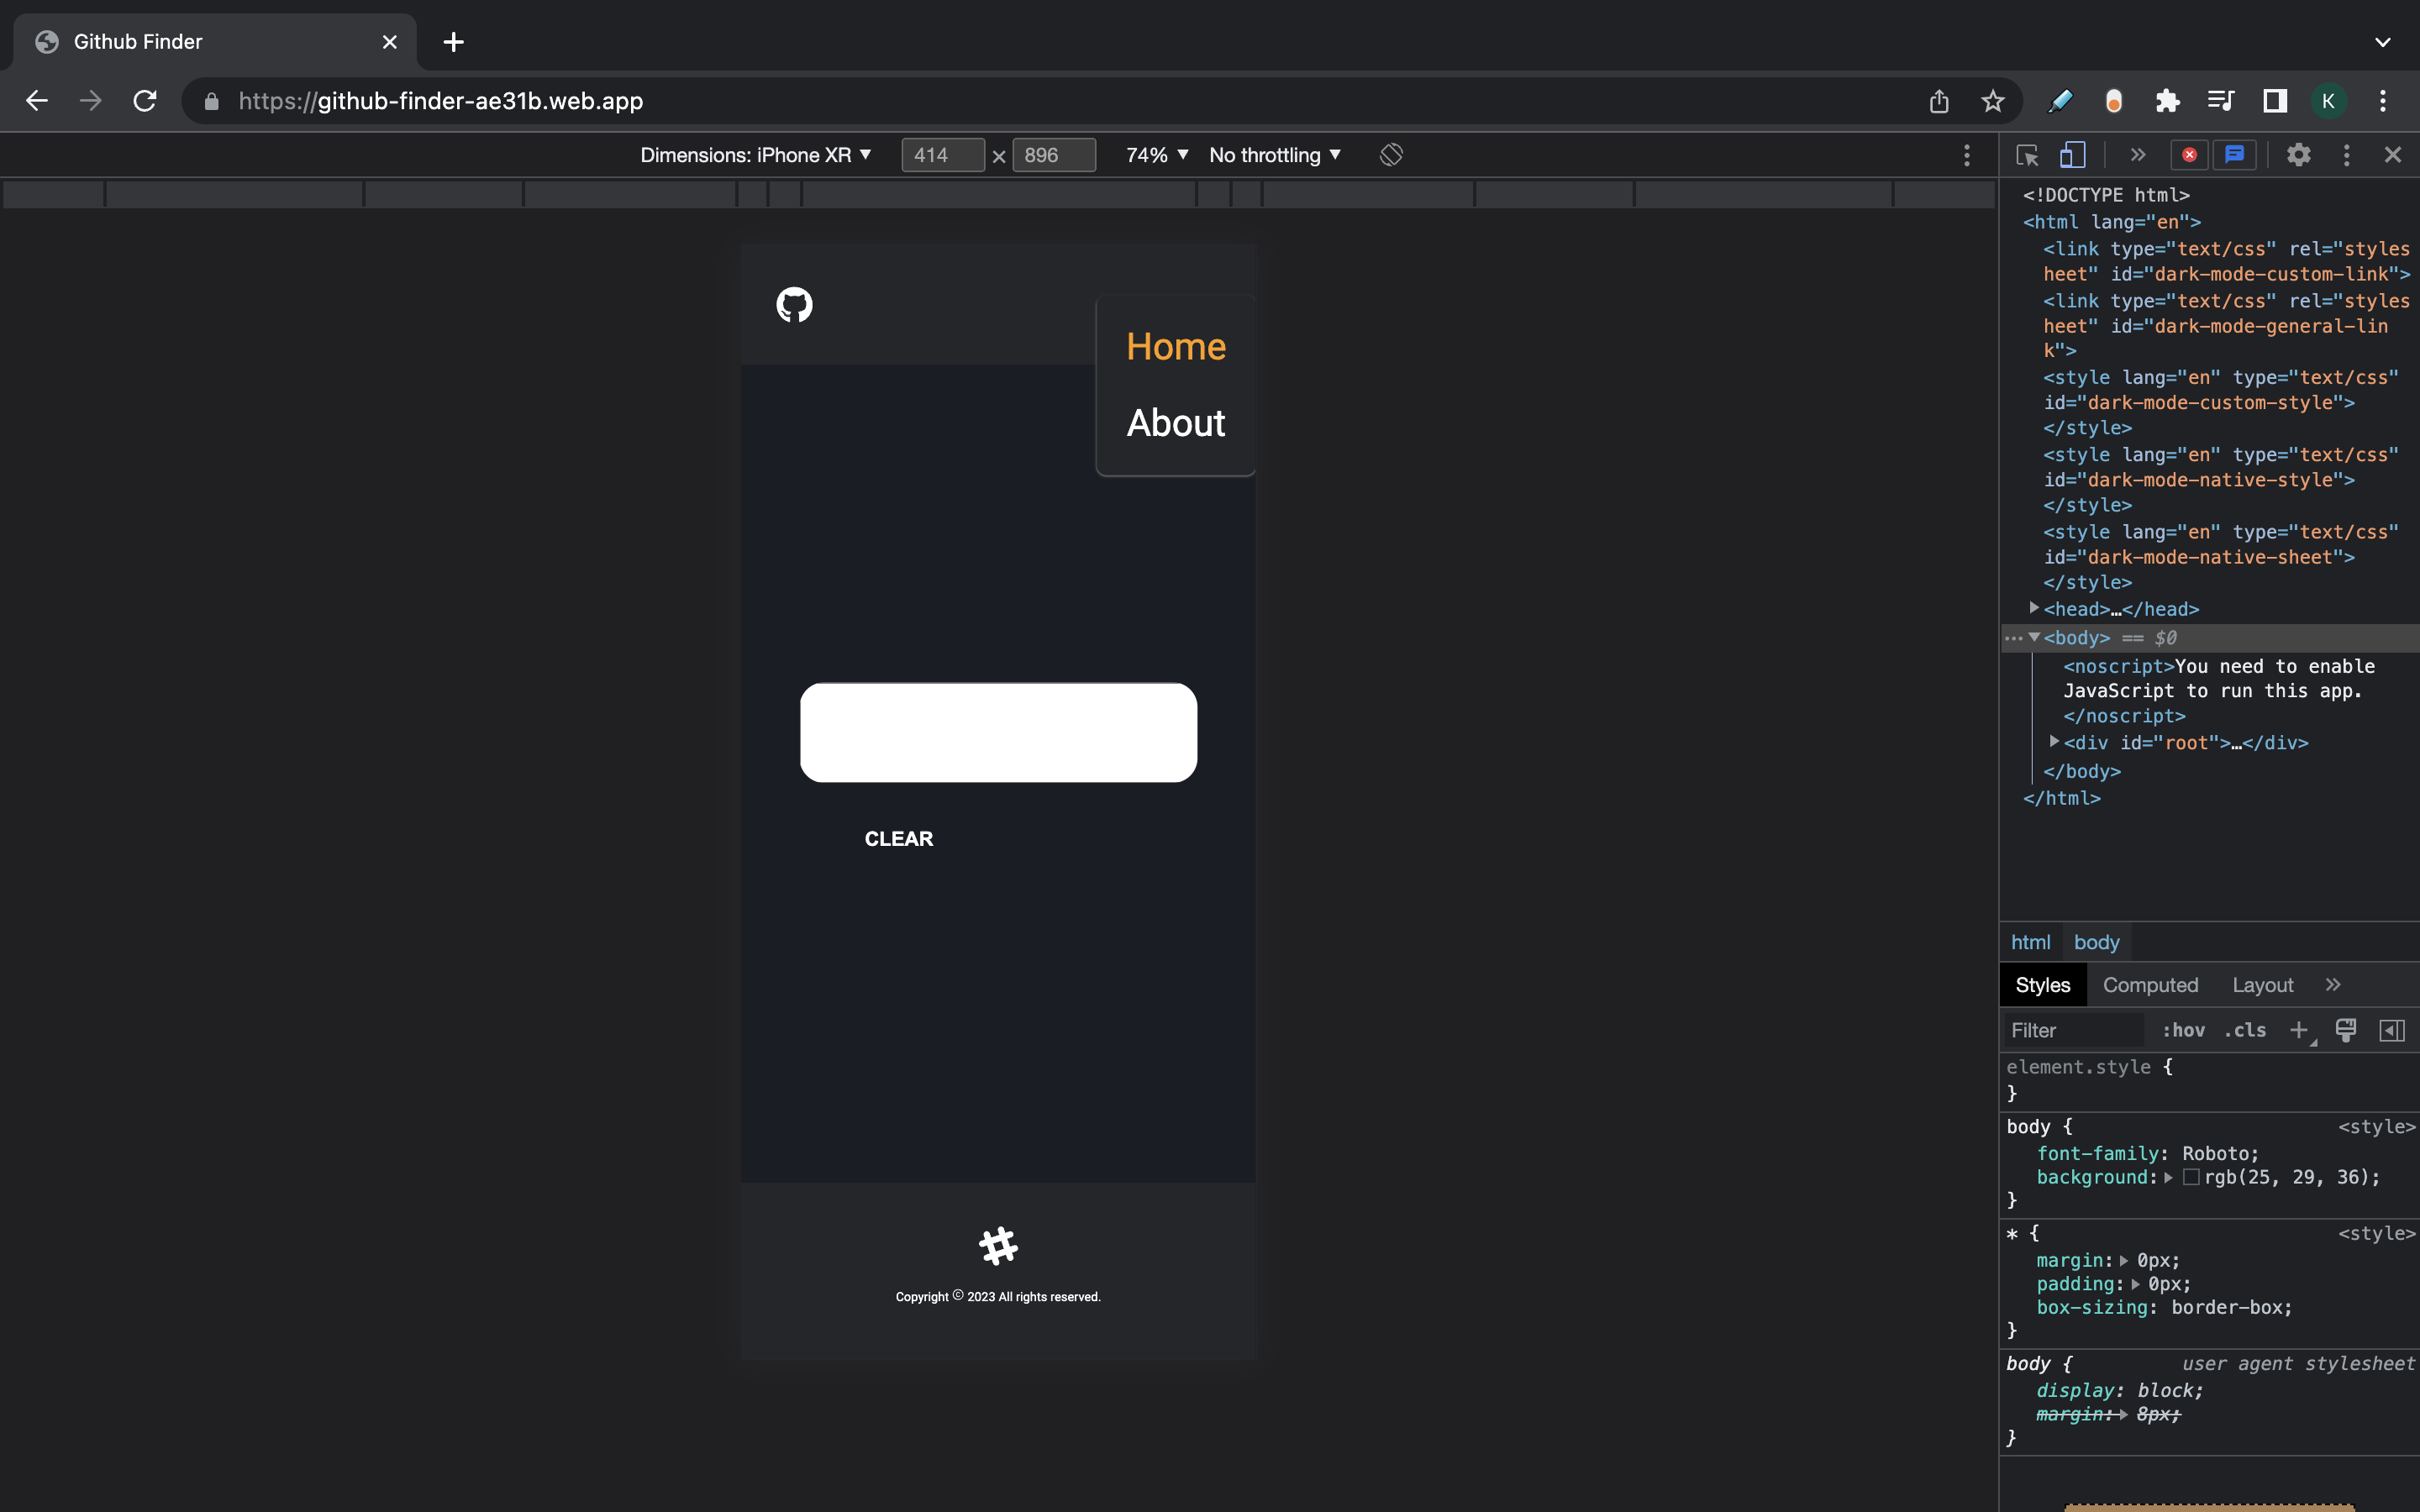Toggle the device toolbar icon
Image resolution: width=2420 pixels, height=1512 pixels.
tap(2072, 155)
